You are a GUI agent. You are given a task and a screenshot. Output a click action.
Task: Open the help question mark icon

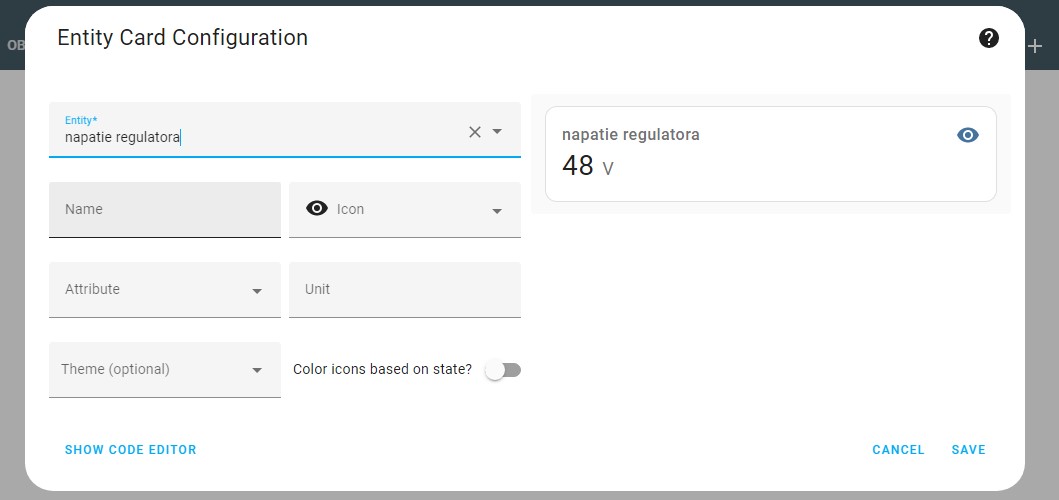click(x=989, y=39)
